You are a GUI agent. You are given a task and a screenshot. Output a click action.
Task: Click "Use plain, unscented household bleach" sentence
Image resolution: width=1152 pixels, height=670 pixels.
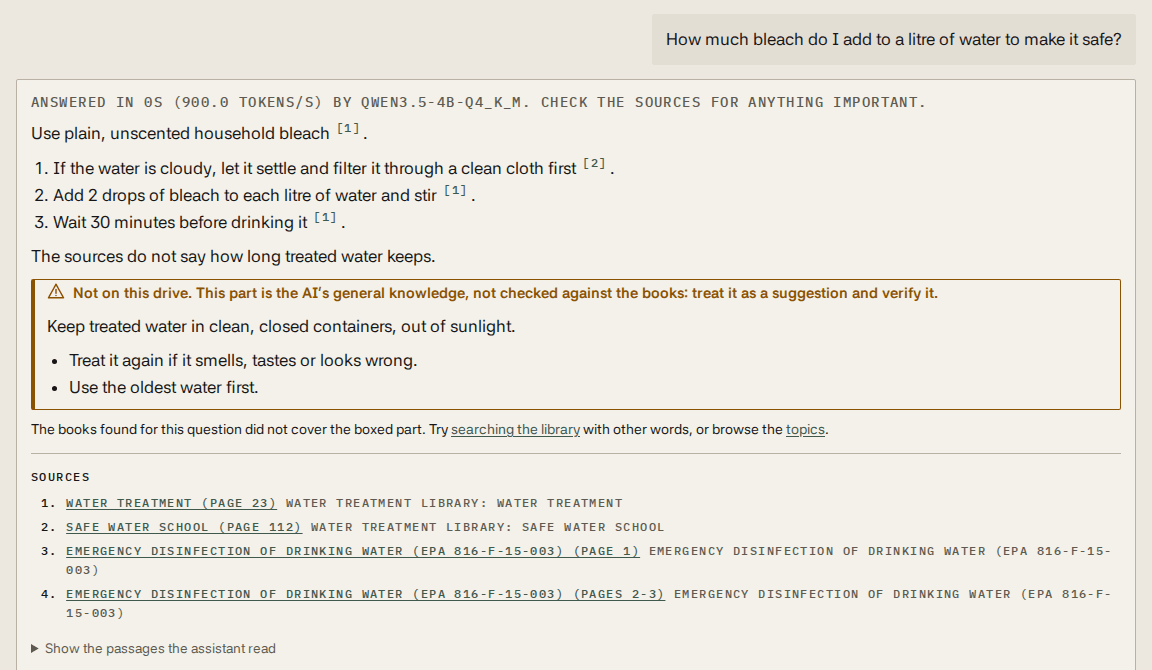(x=180, y=134)
